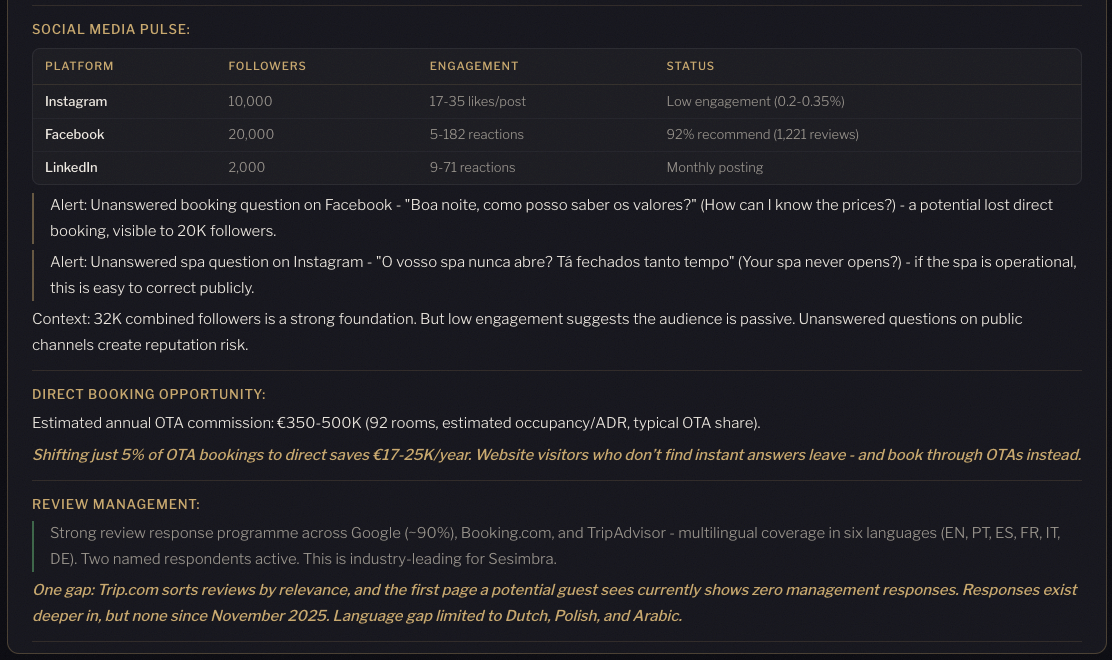Select the unanswered Instagram spa question alert

[562, 274]
